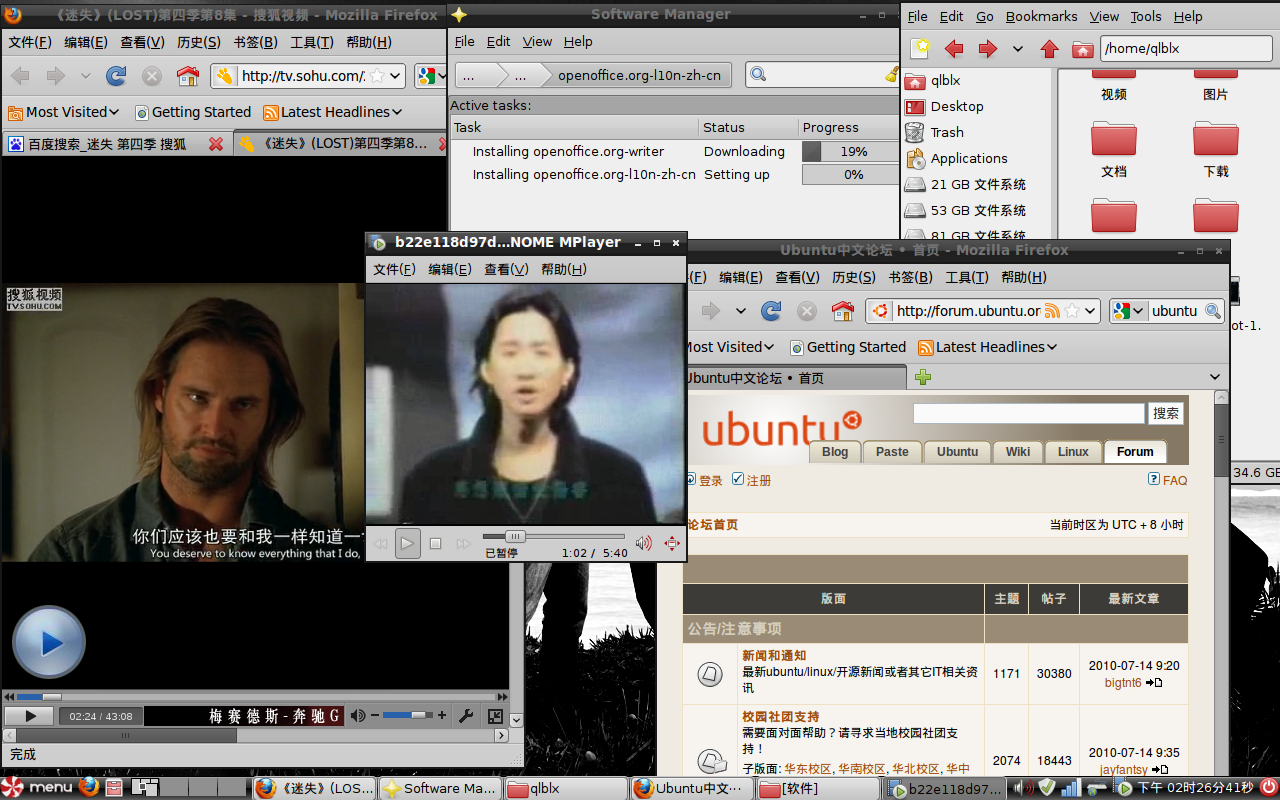Click openoffice.org-l10n-zh-cn breadcrumb in Software Manager
This screenshot has width=1280, height=800.
[641, 75]
